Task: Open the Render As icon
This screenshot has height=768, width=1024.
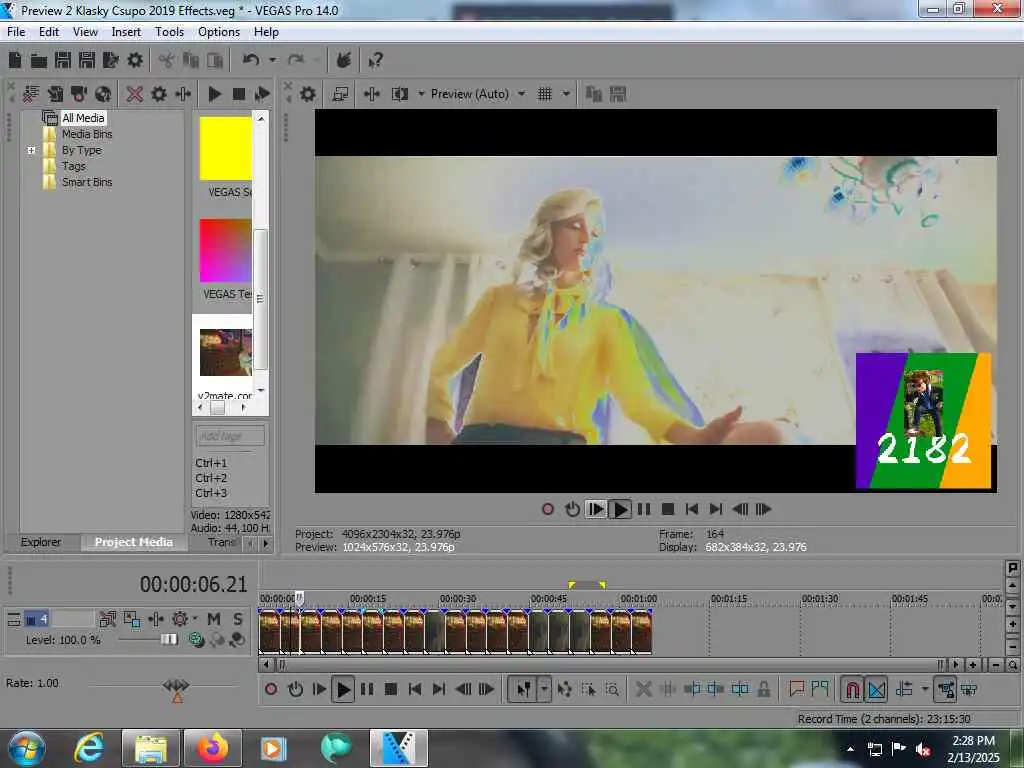Action: (x=111, y=60)
